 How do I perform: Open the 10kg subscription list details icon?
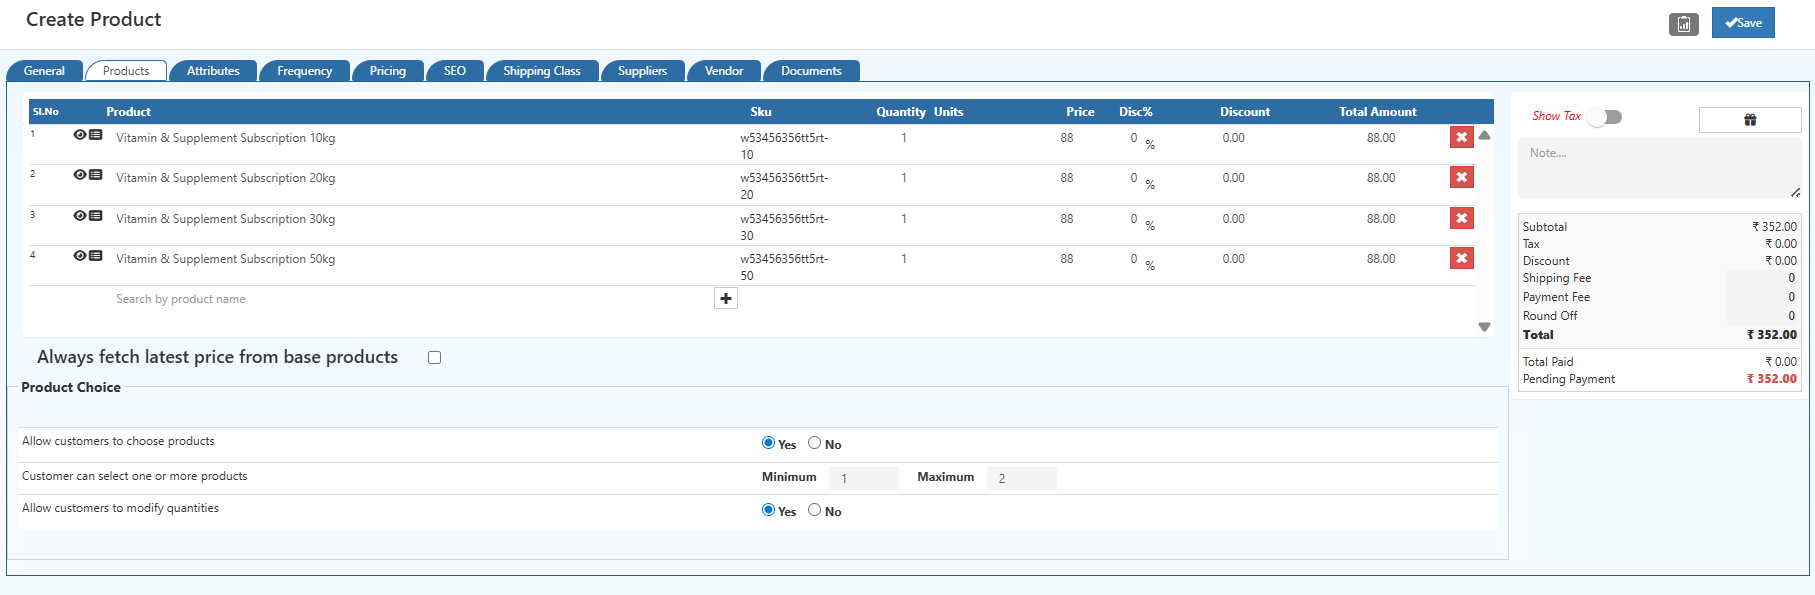pyautogui.click(x=96, y=135)
